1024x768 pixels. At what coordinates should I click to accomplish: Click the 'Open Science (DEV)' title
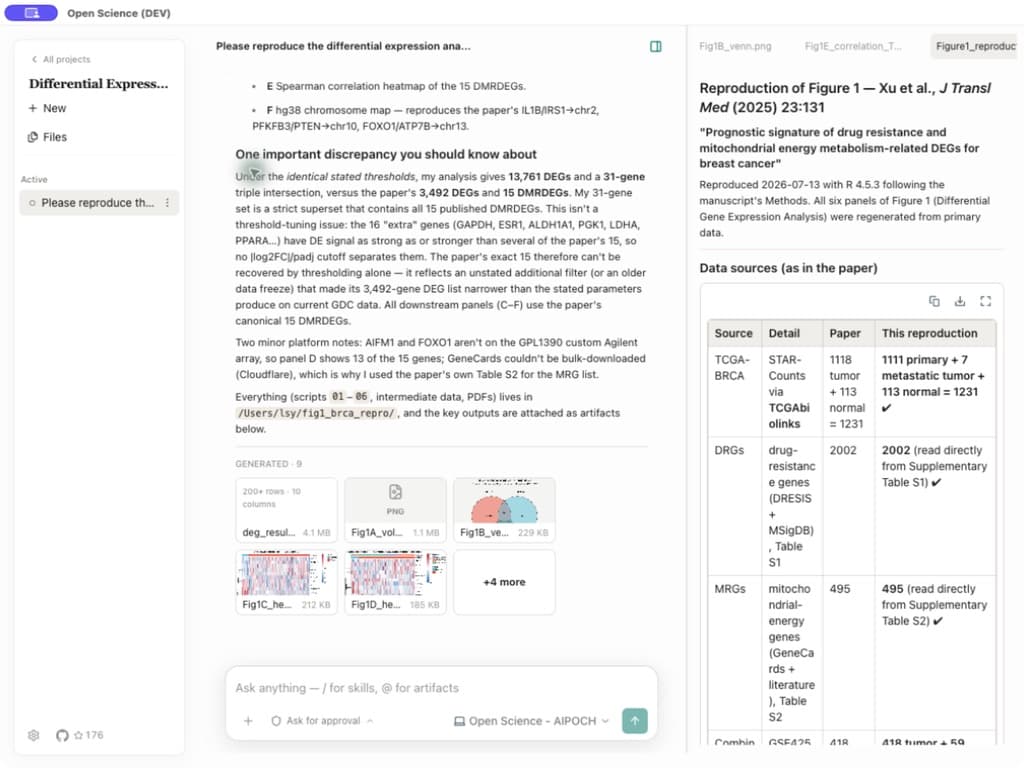tap(119, 13)
